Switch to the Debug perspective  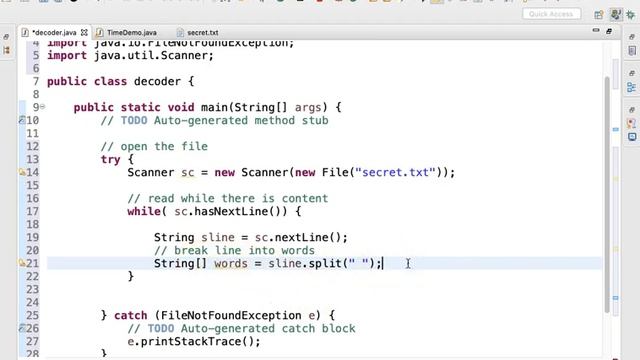tap(631, 15)
